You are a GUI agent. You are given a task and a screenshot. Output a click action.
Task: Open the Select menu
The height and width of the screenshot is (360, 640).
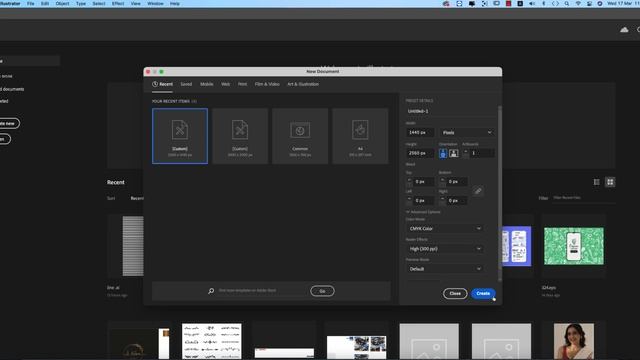coord(99,4)
